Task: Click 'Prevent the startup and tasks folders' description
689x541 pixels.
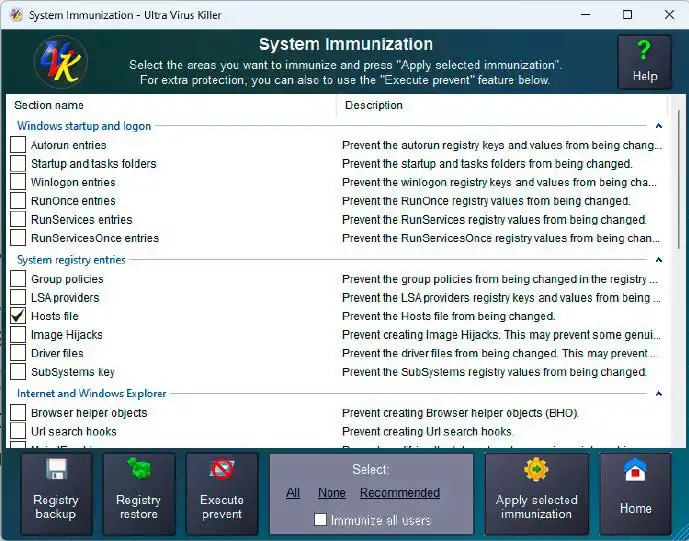Action: coord(487,163)
